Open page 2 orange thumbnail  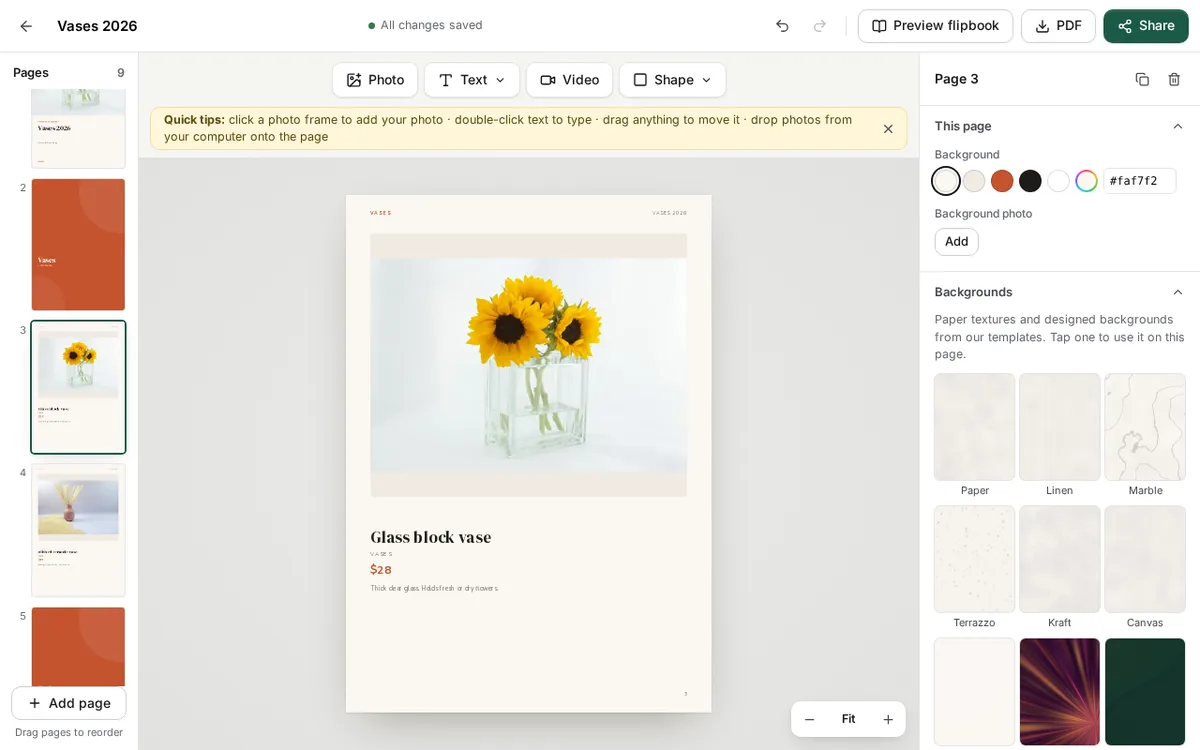(x=78, y=245)
